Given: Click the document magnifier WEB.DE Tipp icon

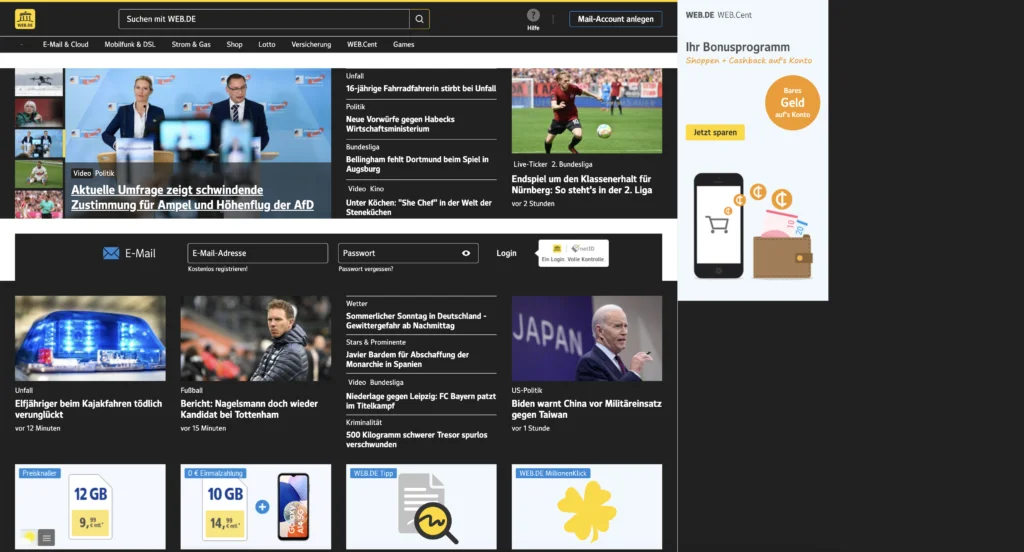Looking at the screenshot, I should [426, 509].
